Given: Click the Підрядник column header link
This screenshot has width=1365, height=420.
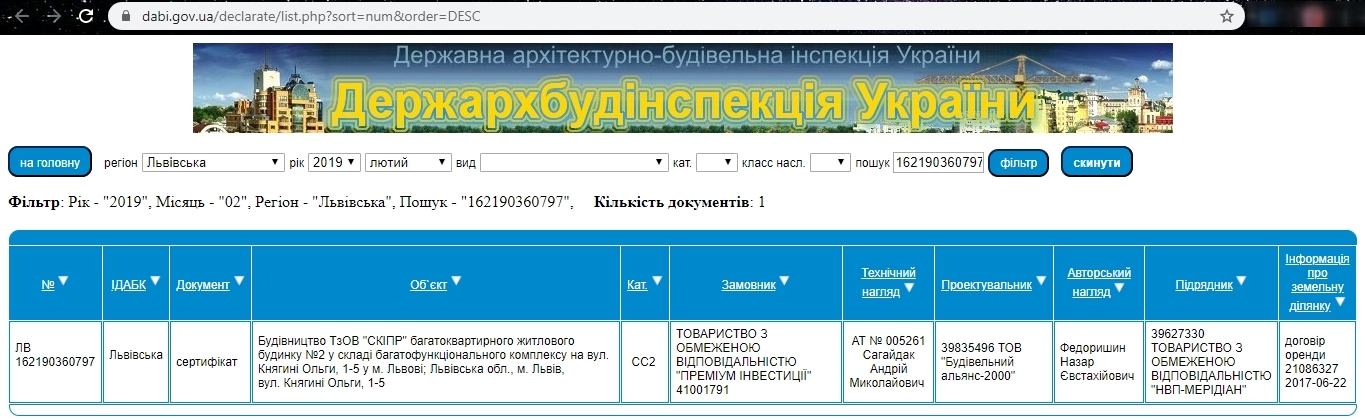Looking at the screenshot, I should point(1204,285).
